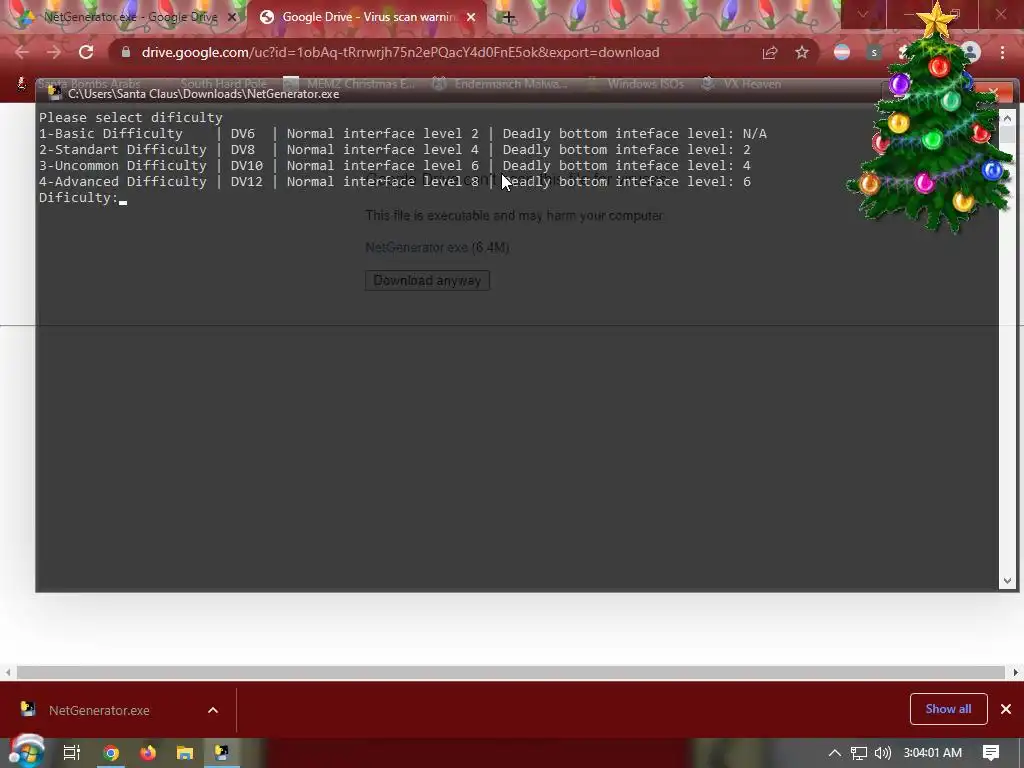Viewport: 1024px width, 768px height.
Task: Bookmark this page with the star icon
Action: (x=802, y=52)
